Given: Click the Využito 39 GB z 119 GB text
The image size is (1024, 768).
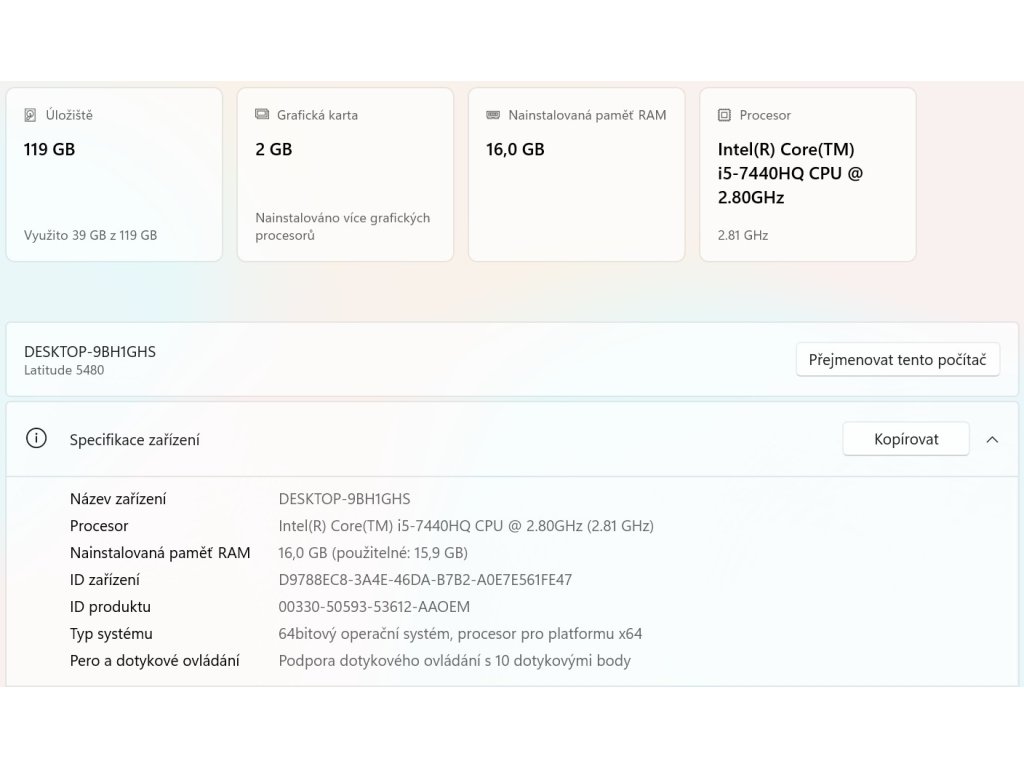Looking at the screenshot, I should 90,236.
